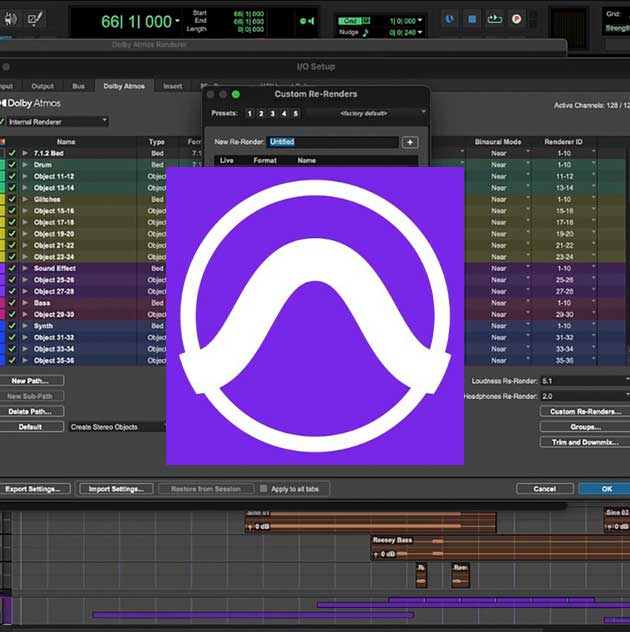Click the Renderer ID column header
The image size is (630, 632).
(563, 142)
